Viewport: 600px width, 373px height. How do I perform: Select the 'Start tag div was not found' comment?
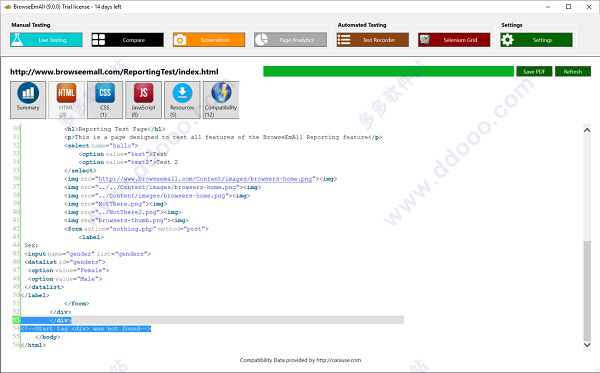click(86, 329)
